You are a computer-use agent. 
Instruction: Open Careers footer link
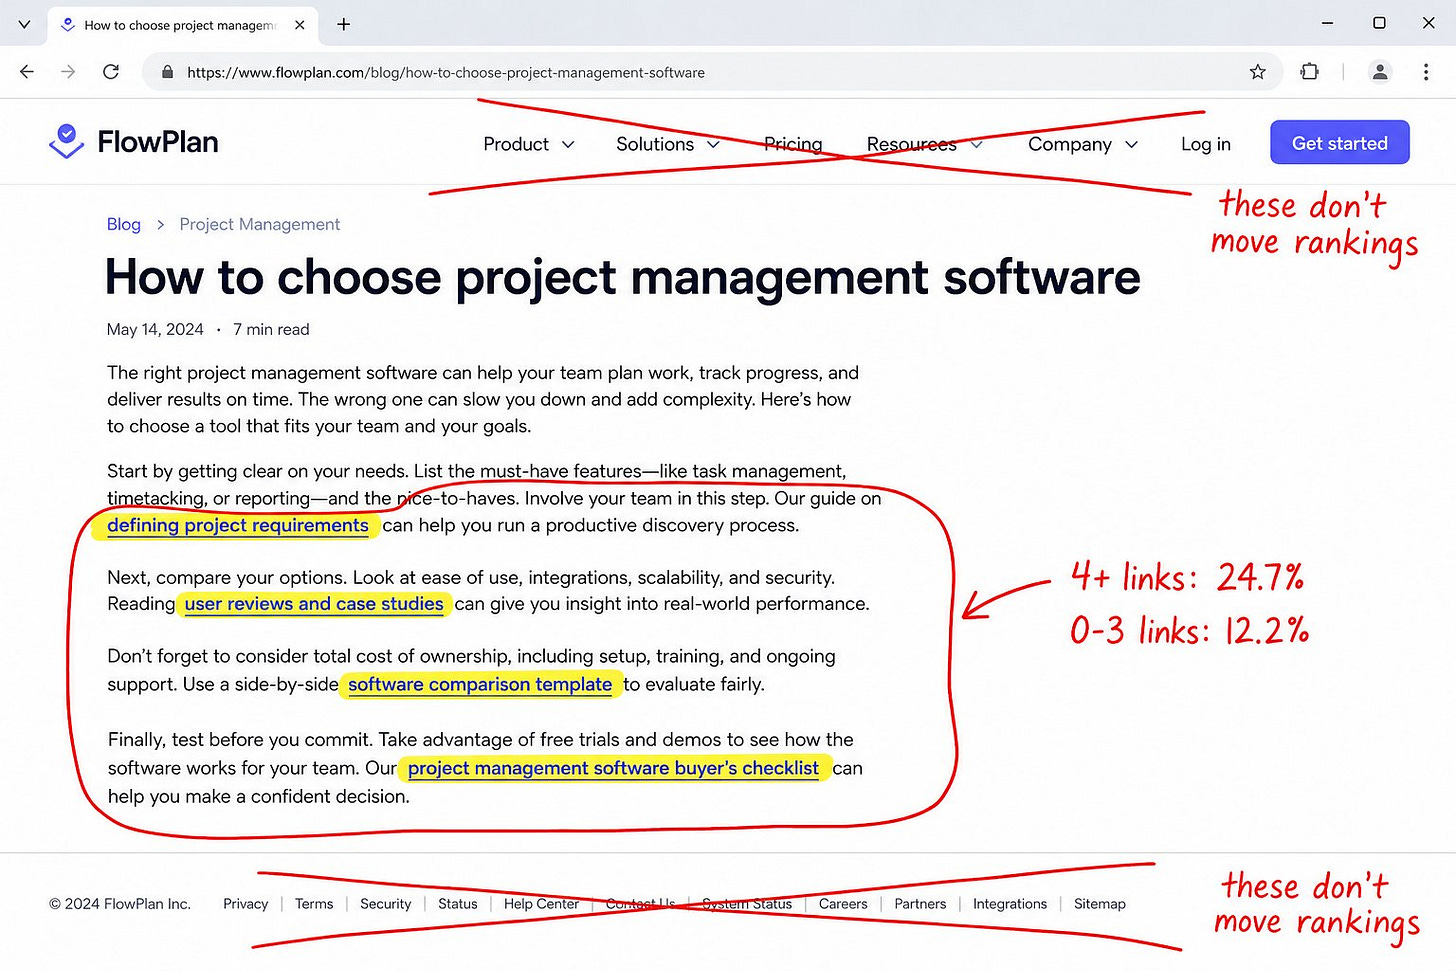[x=843, y=904]
